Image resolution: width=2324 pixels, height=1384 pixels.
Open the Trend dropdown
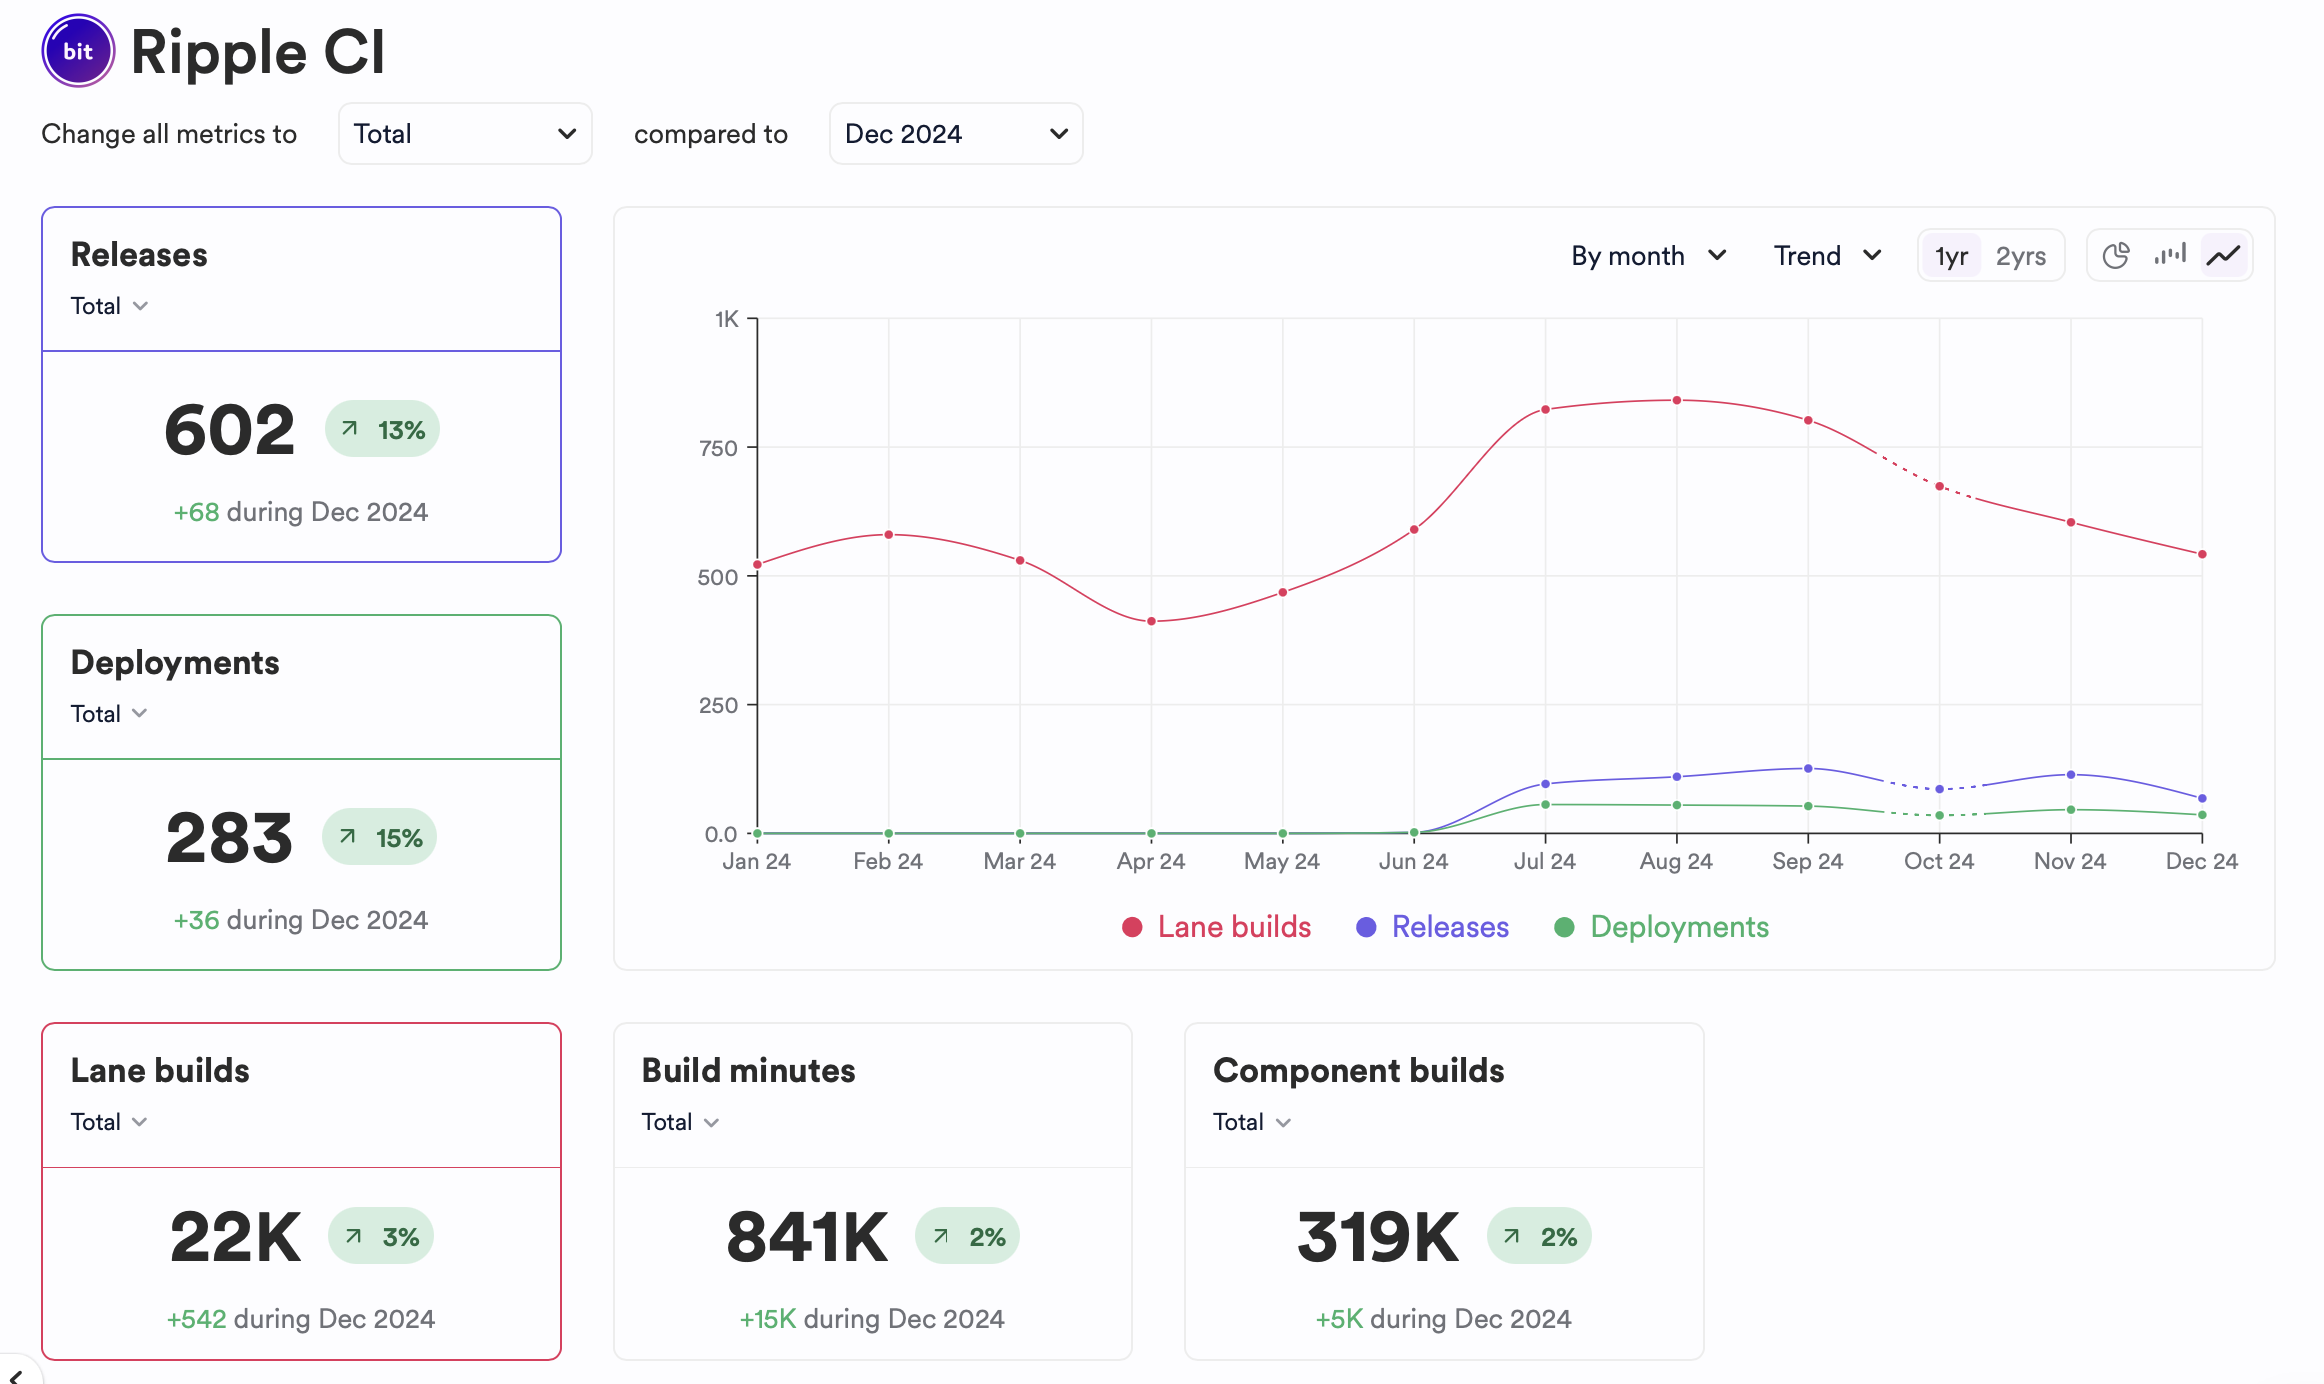coord(1828,256)
